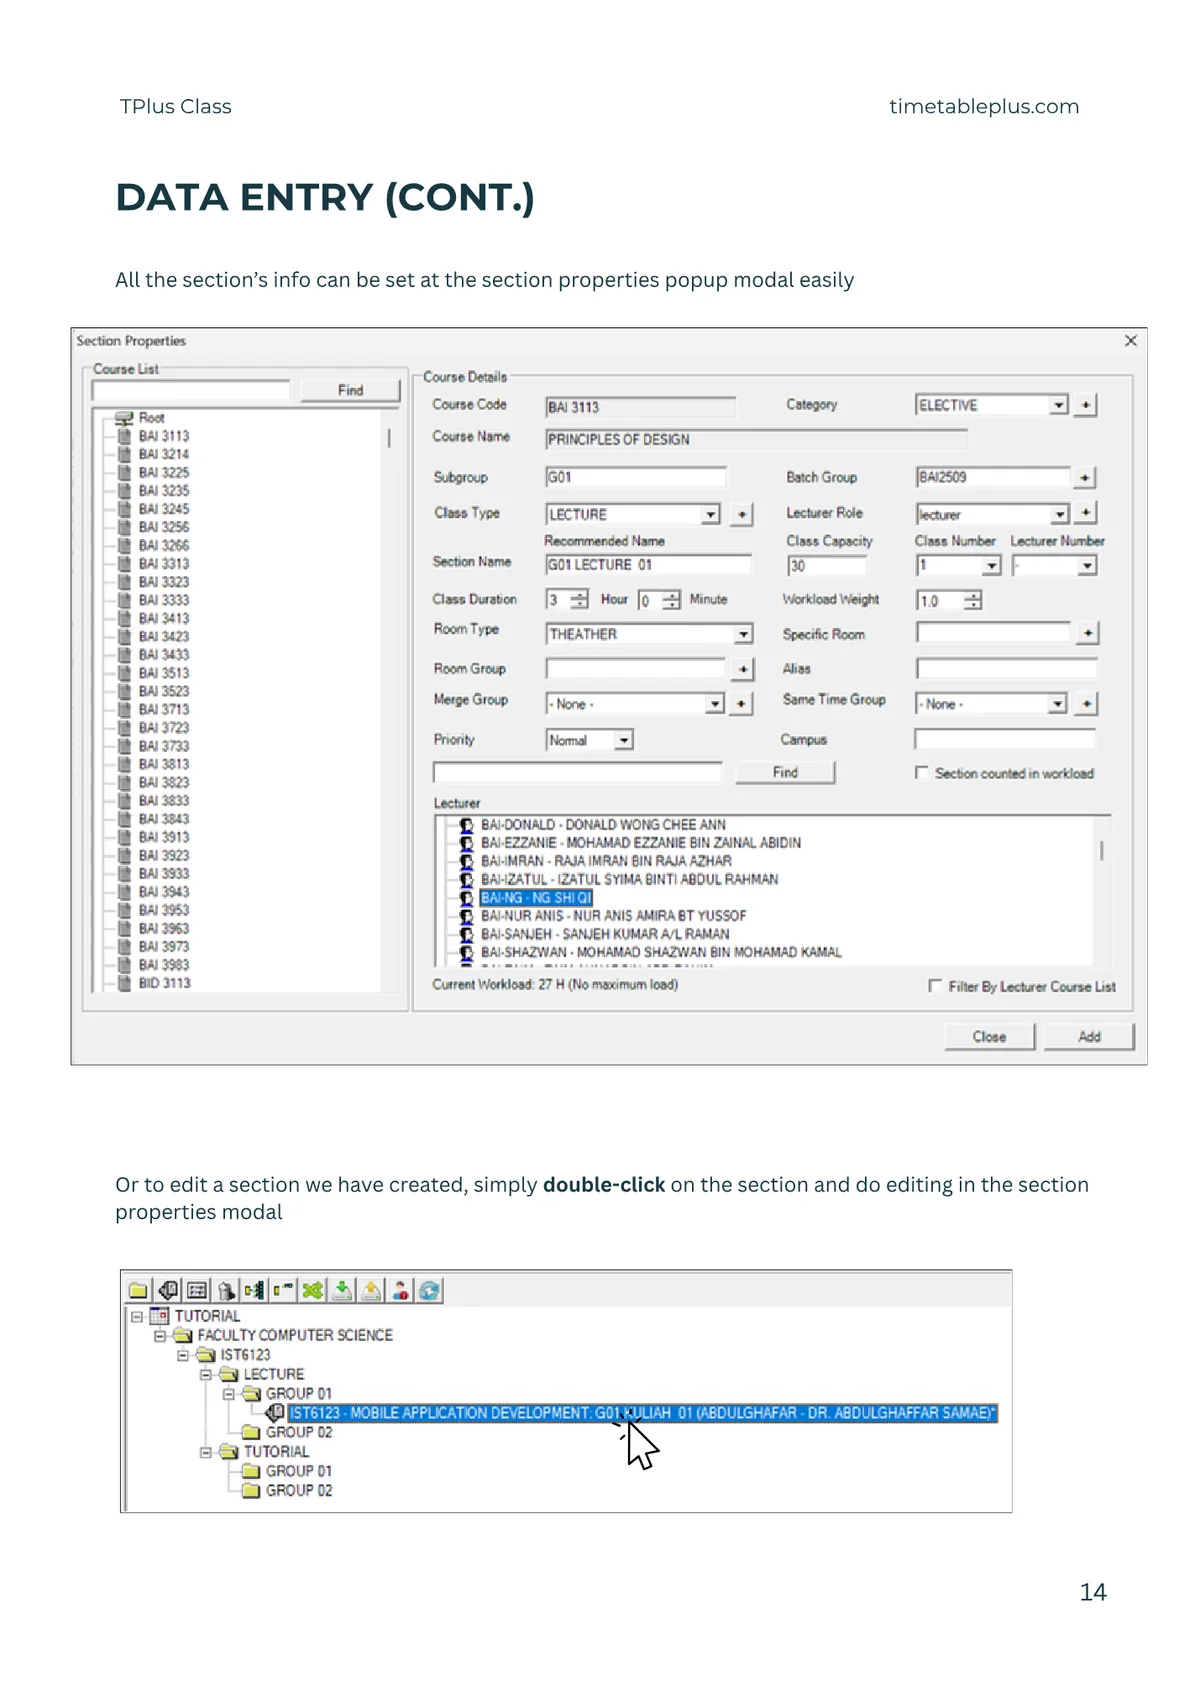Click the plus button next to Class Type

point(741,514)
